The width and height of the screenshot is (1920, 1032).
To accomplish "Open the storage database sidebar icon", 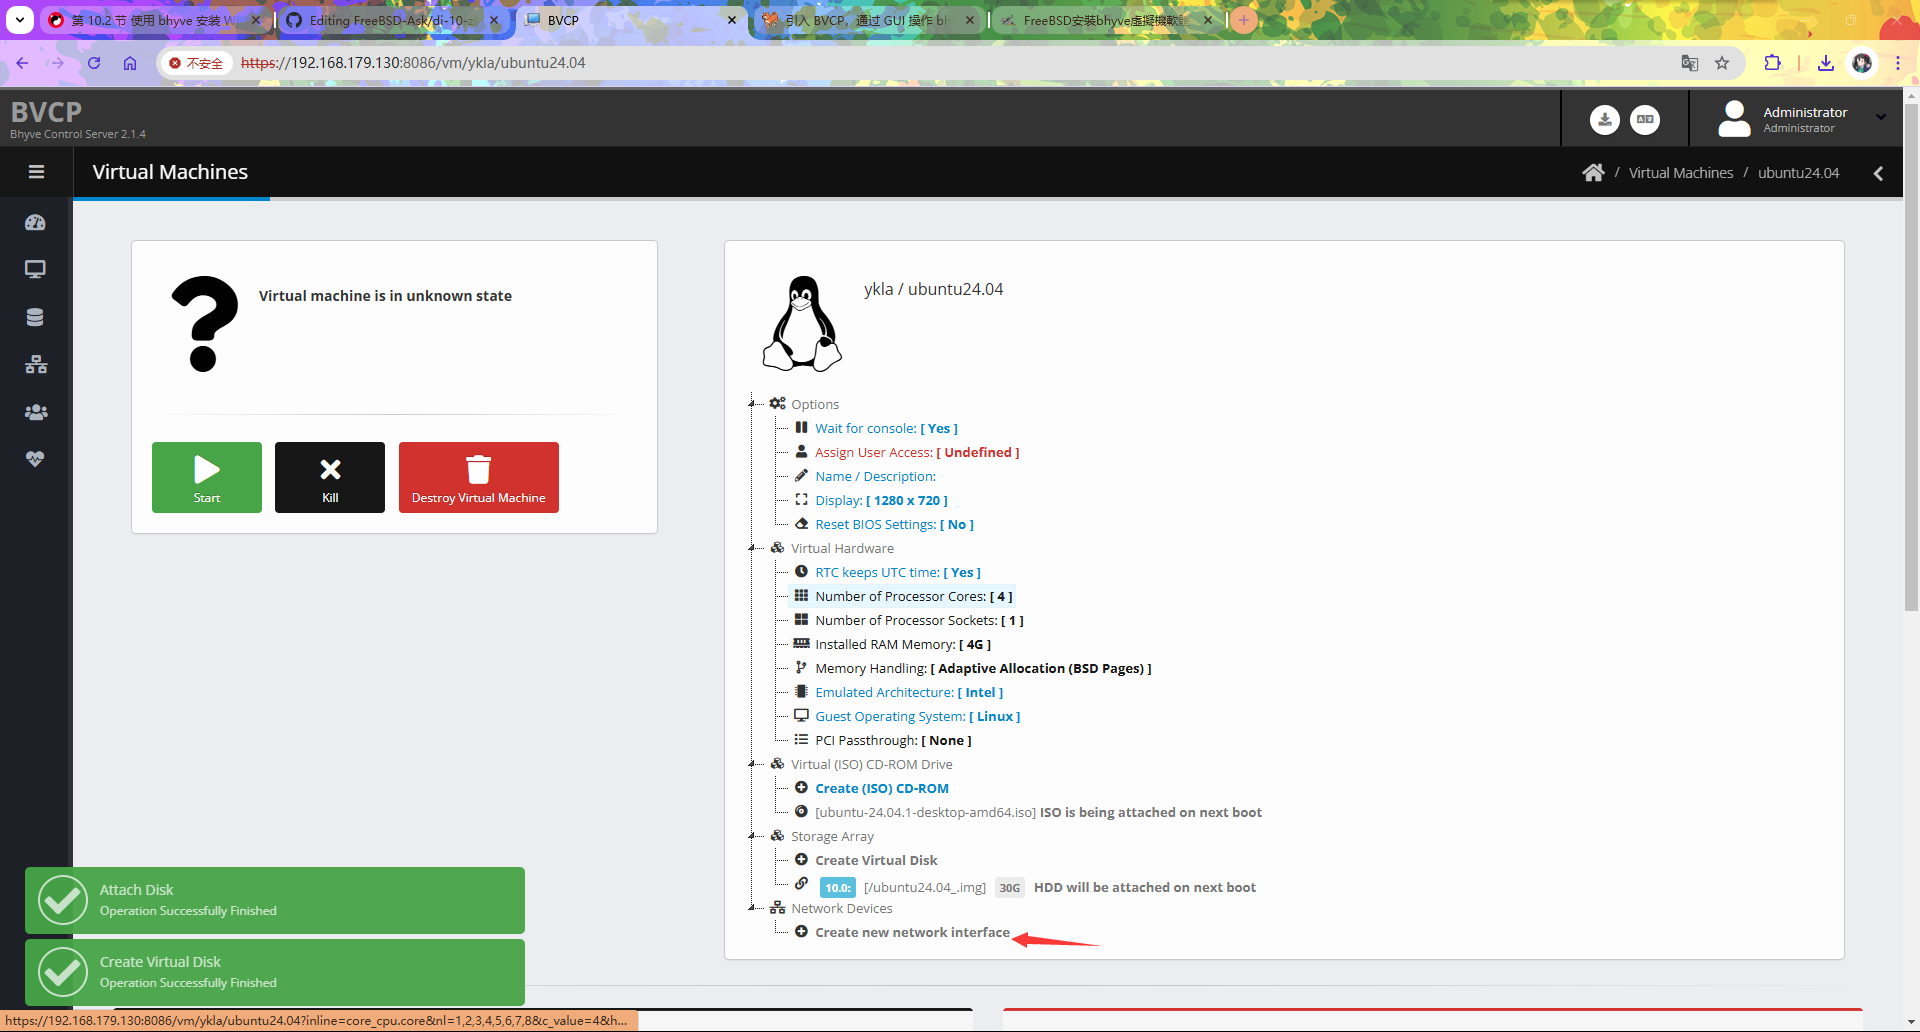I will 35,317.
